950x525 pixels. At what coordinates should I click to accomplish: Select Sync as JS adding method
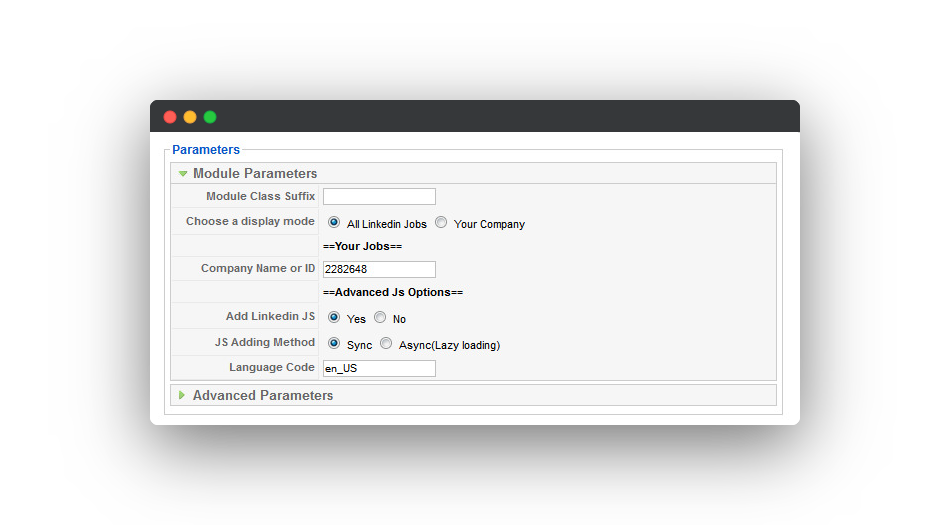click(334, 343)
